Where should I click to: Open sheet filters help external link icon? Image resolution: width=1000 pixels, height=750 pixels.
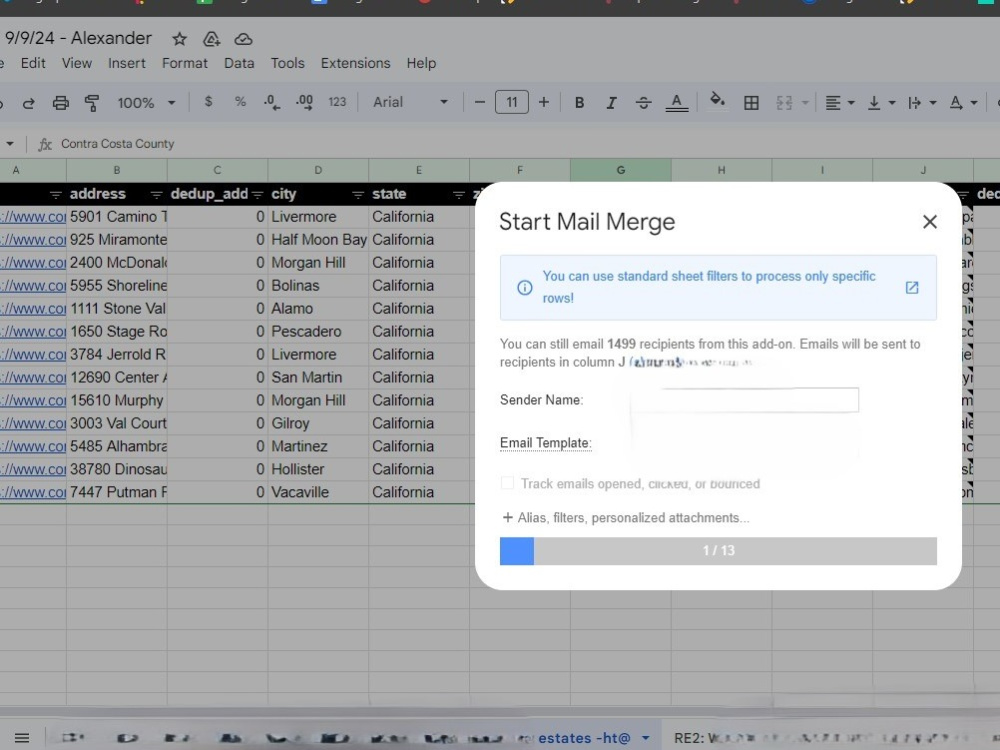[912, 288]
